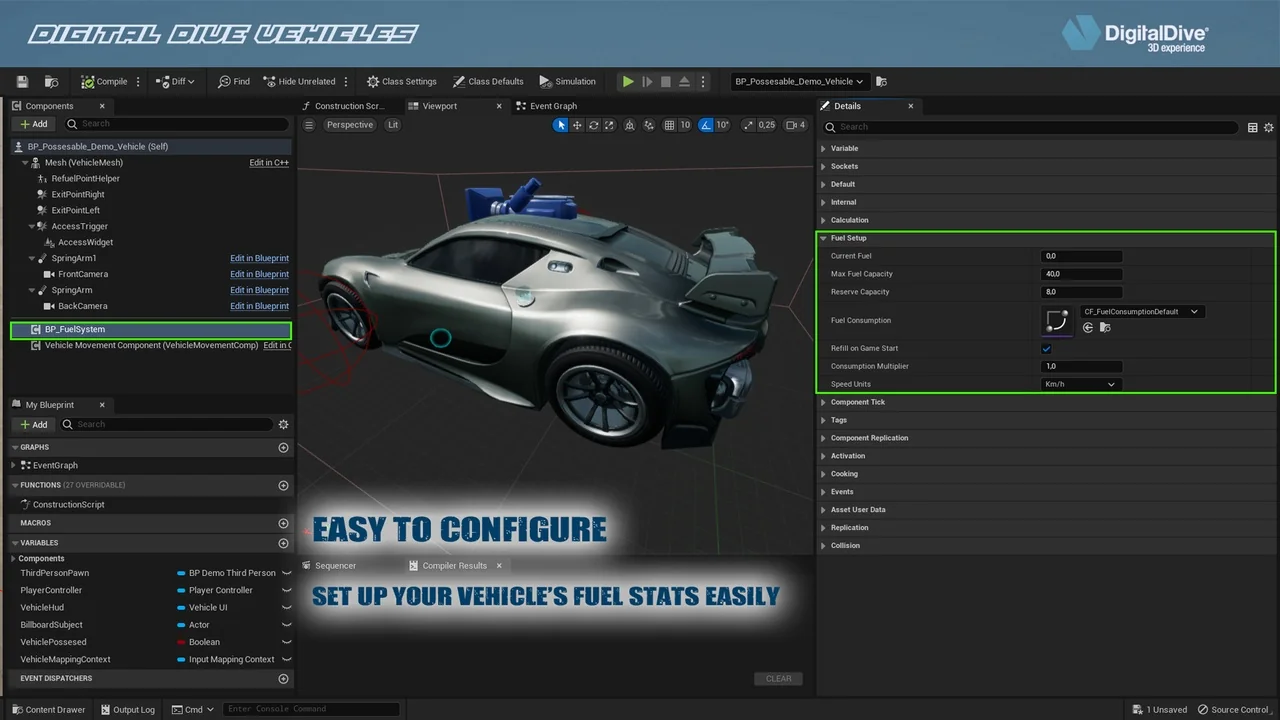
Task: Collapse the Fuel Setup section
Action: pyautogui.click(x=823, y=238)
